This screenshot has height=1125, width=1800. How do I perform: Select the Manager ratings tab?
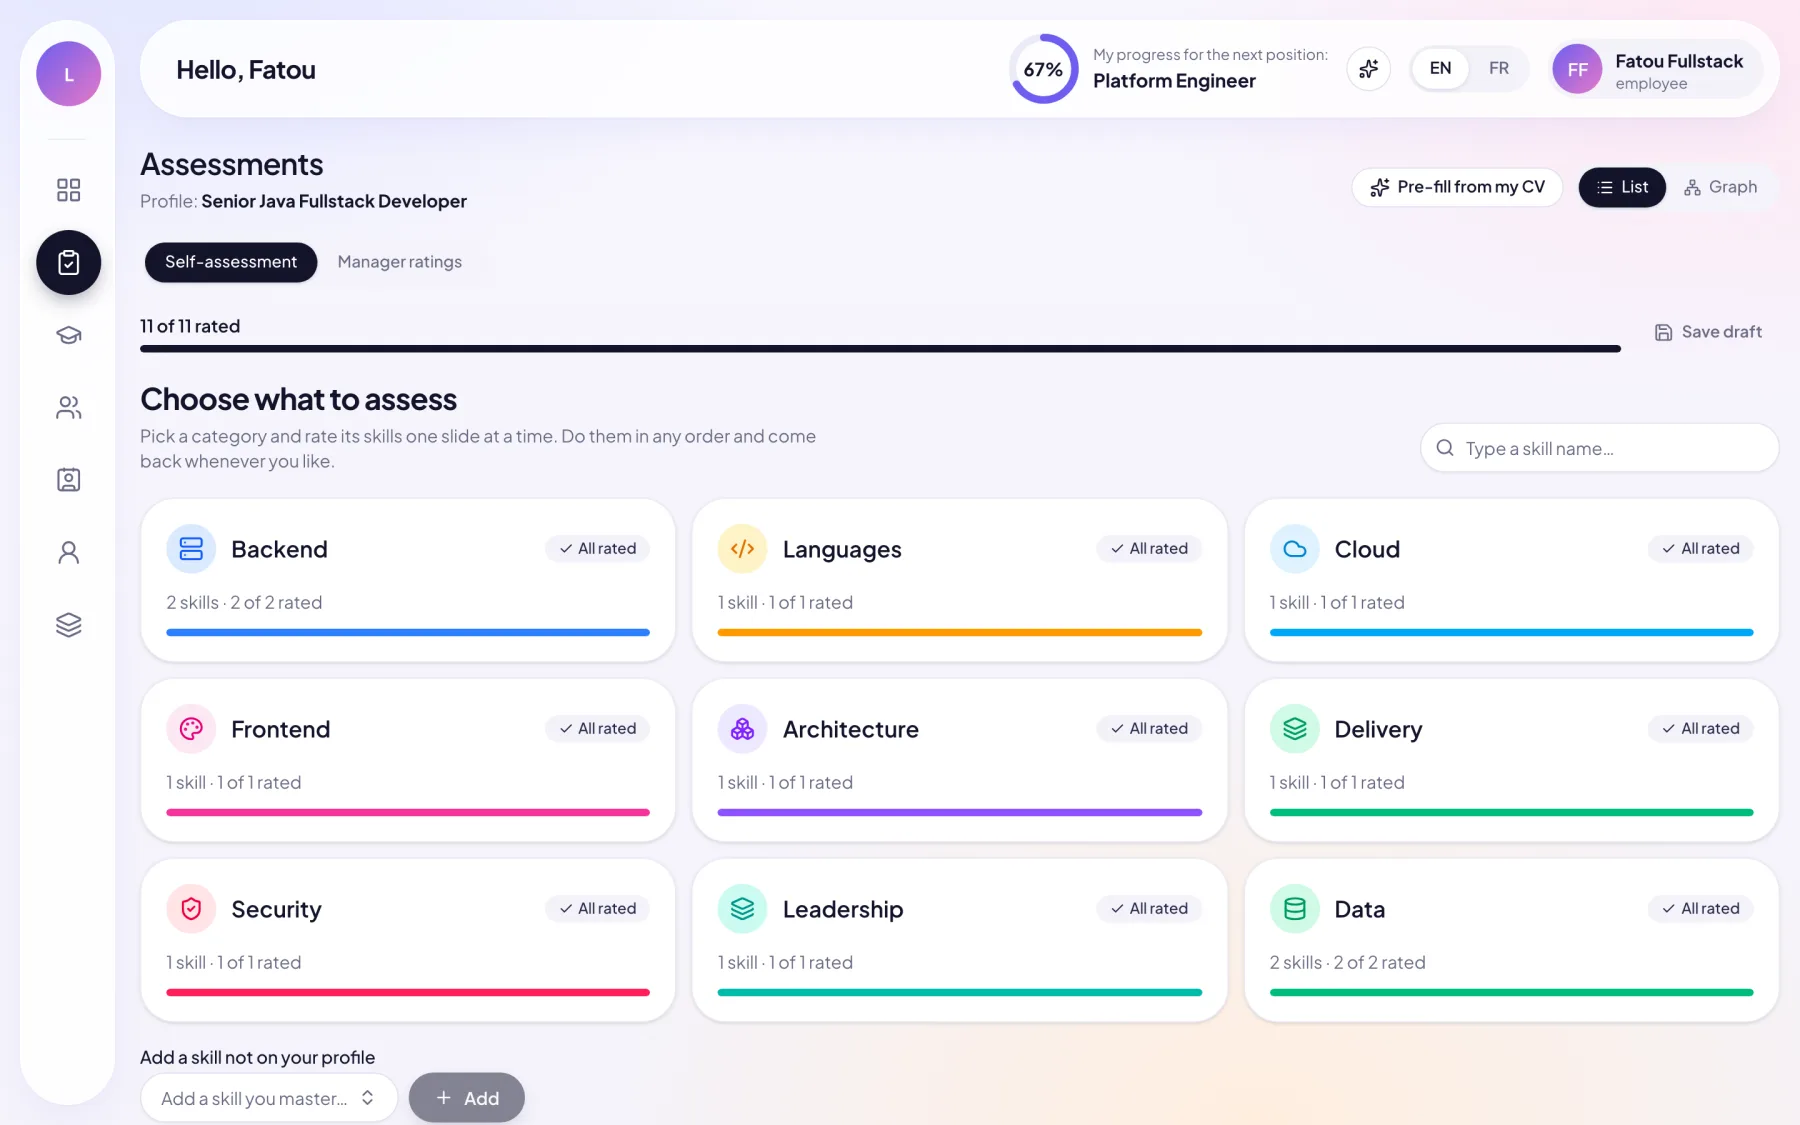pos(400,262)
